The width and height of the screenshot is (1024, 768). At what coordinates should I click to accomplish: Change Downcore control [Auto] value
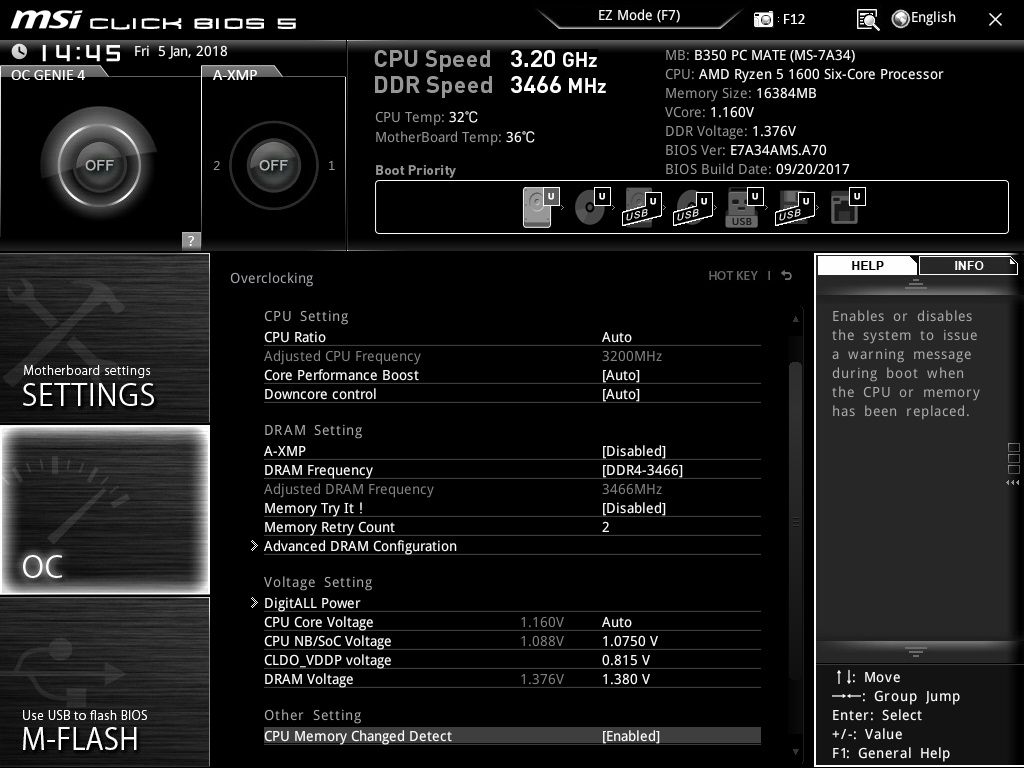(x=620, y=394)
